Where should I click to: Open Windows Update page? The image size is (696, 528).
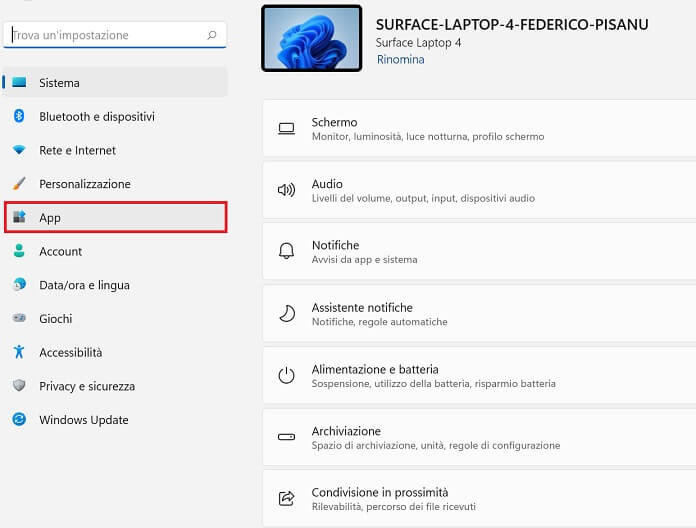pos(115,420)
